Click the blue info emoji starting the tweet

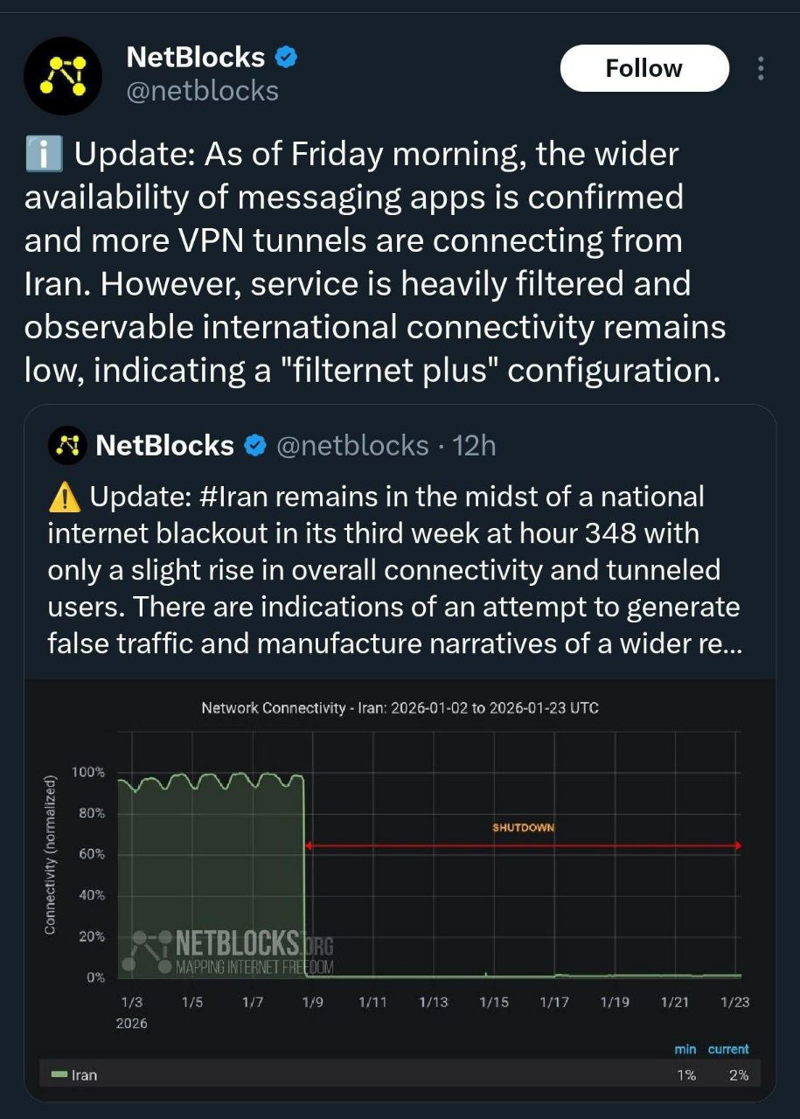click(x=43, y=155)
